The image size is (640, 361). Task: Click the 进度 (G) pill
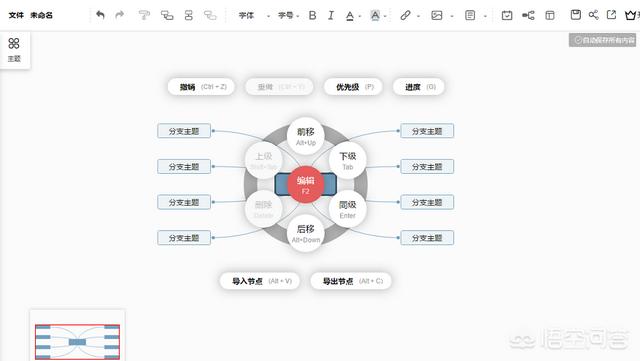(419, 87)
